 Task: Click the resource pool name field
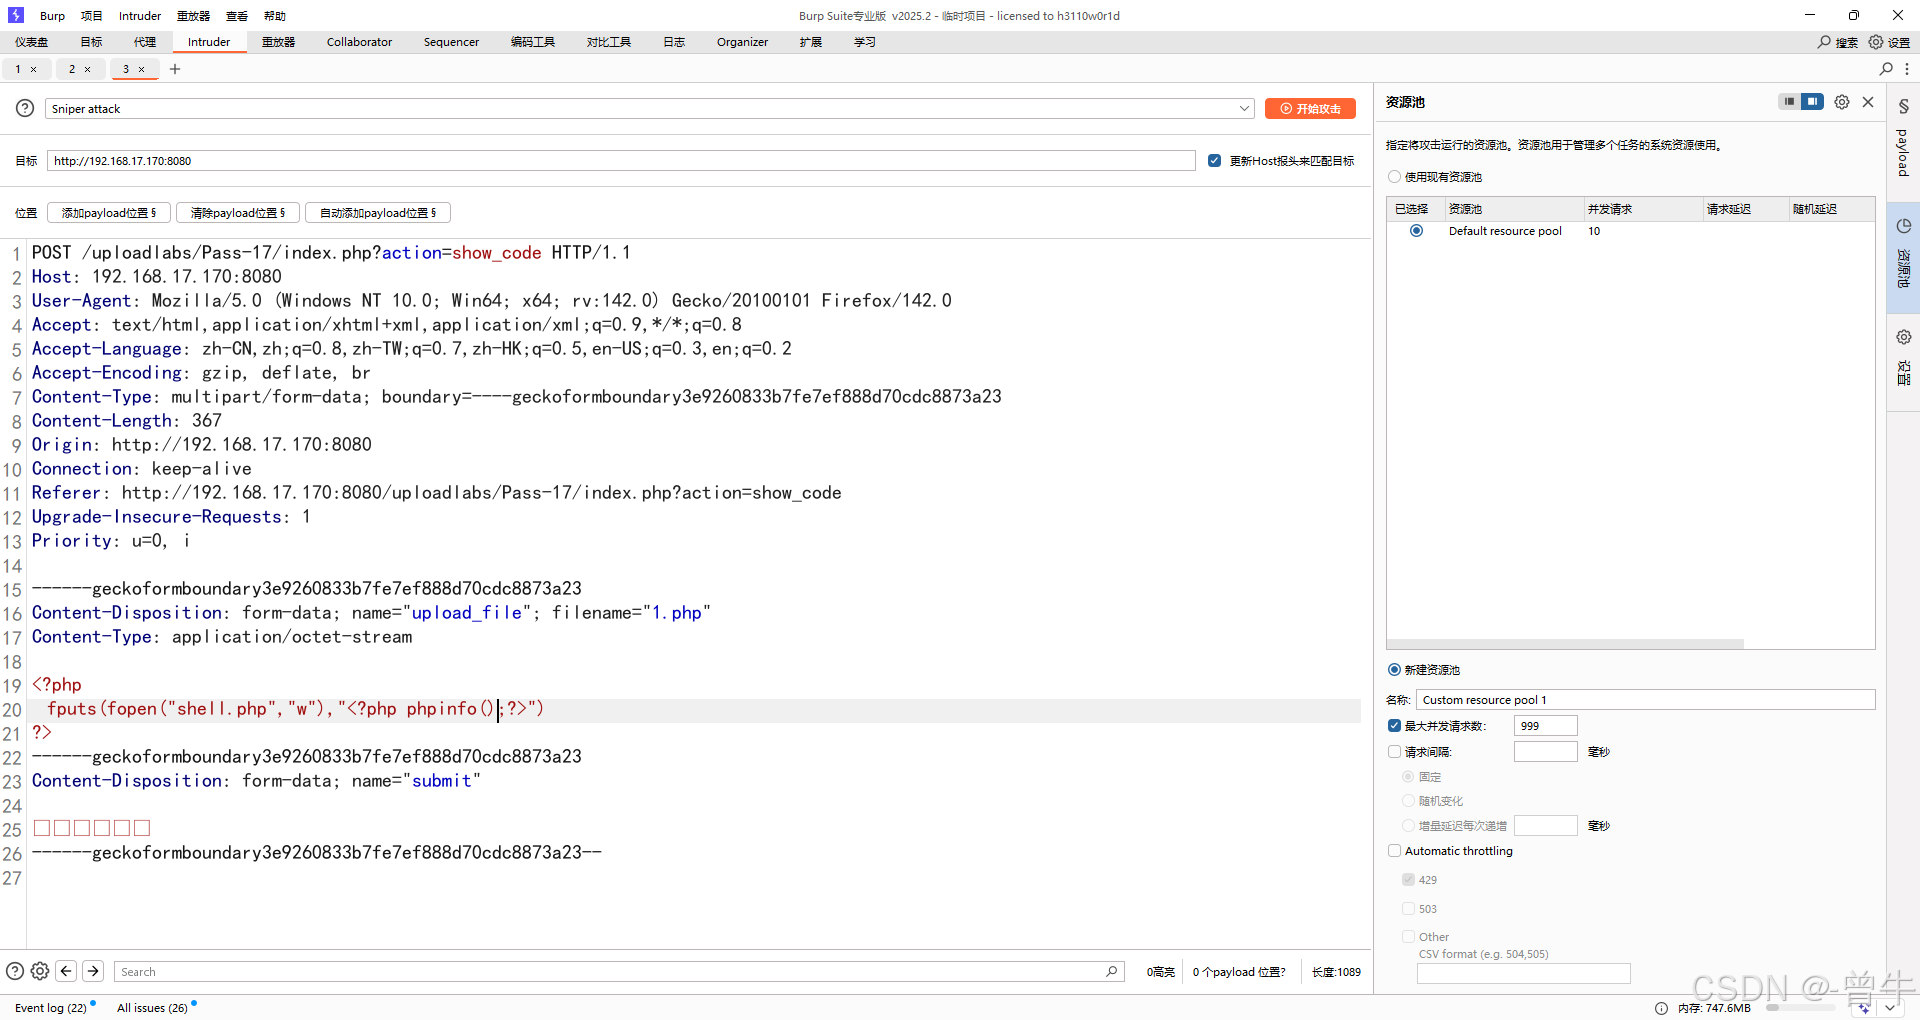[1645, 699]
